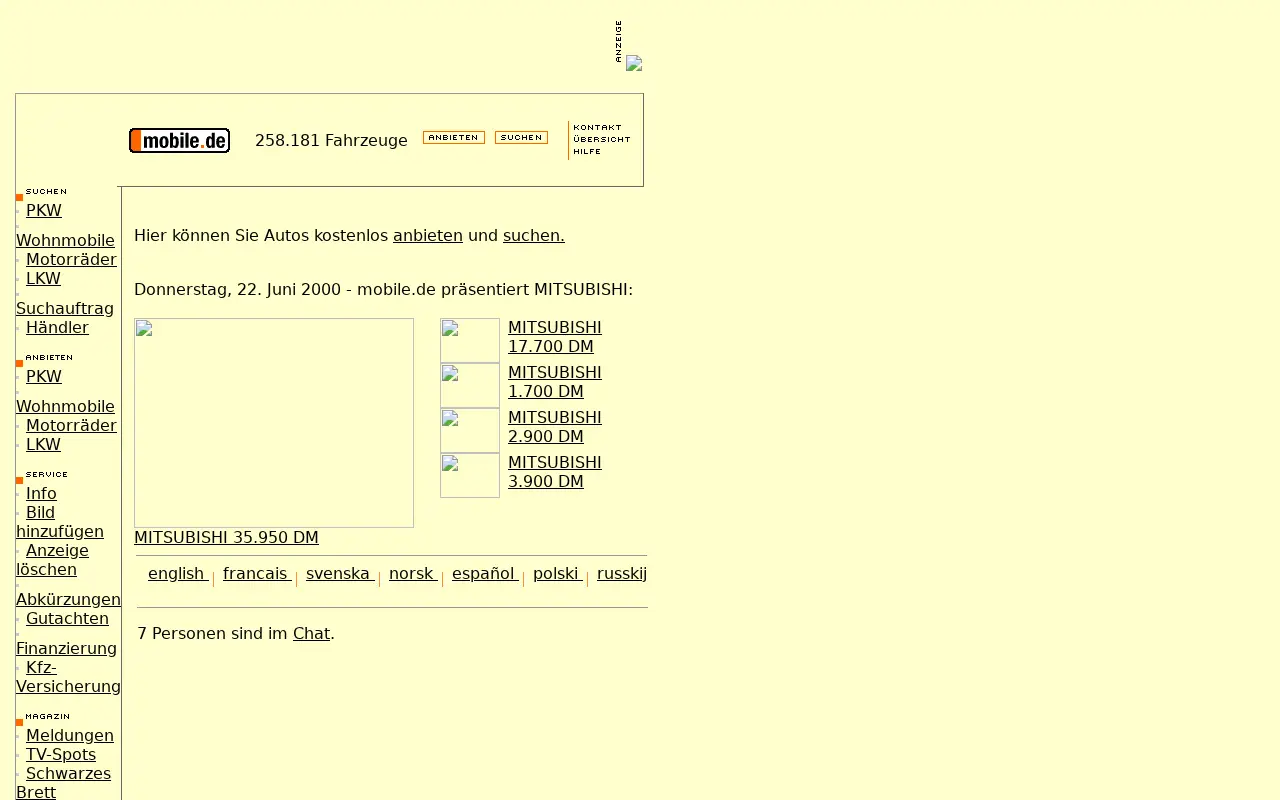Image resolution: width=1280 pixels, height=800 pixels.
Task: Open Bild hinzufügen in the sidebar
Action: (60, 522)
